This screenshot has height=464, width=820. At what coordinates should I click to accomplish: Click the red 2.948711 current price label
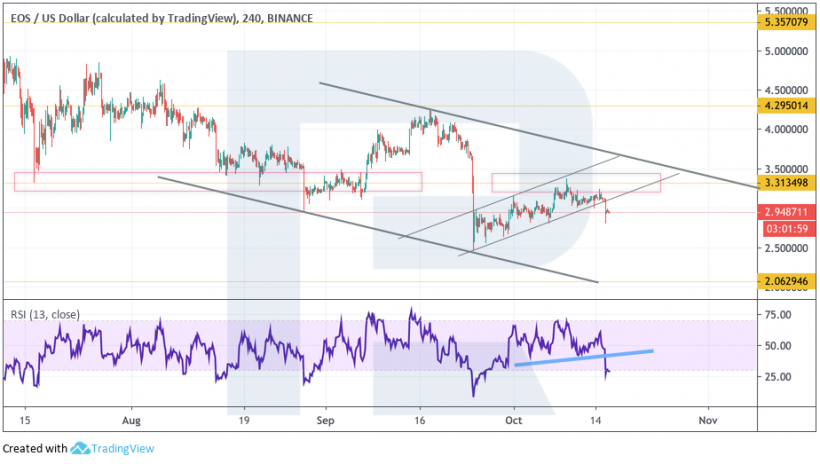[786, 212]
